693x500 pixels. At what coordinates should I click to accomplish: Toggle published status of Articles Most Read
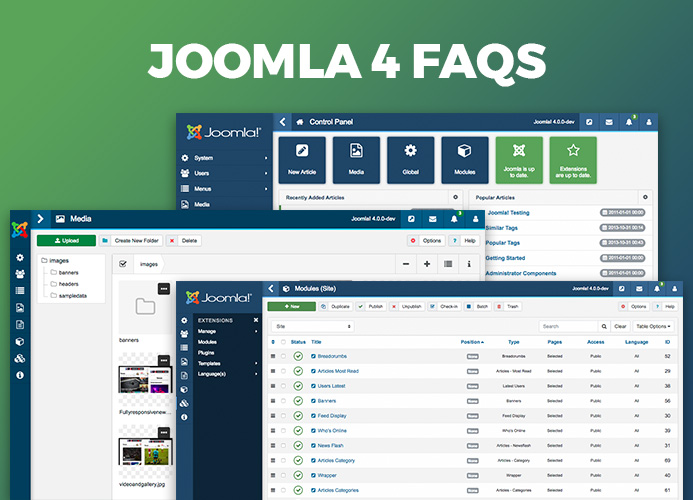click(x=298, y=371)
